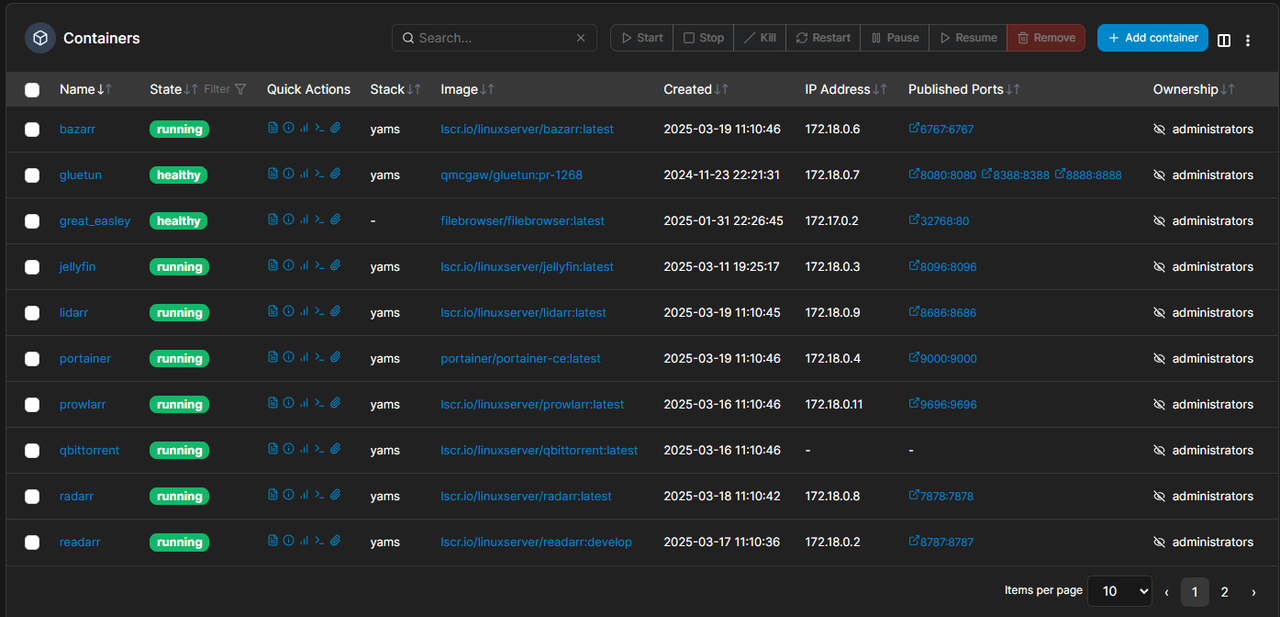The image size is (1280, 617).
Task: Click the Kill button
Action: point(760,38)
